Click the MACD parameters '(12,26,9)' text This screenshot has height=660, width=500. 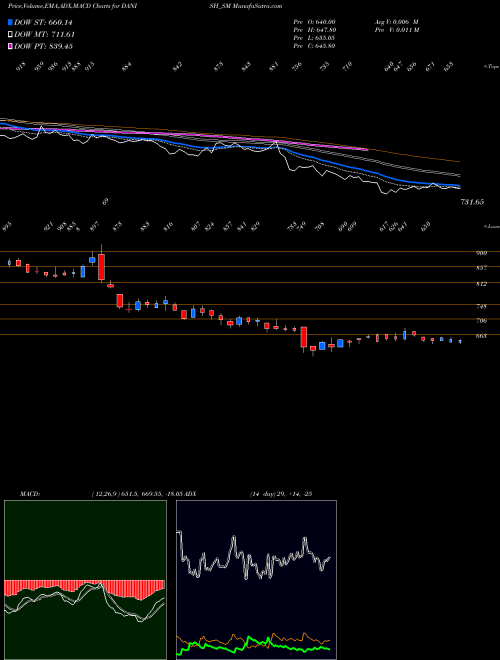coord(105,494)
